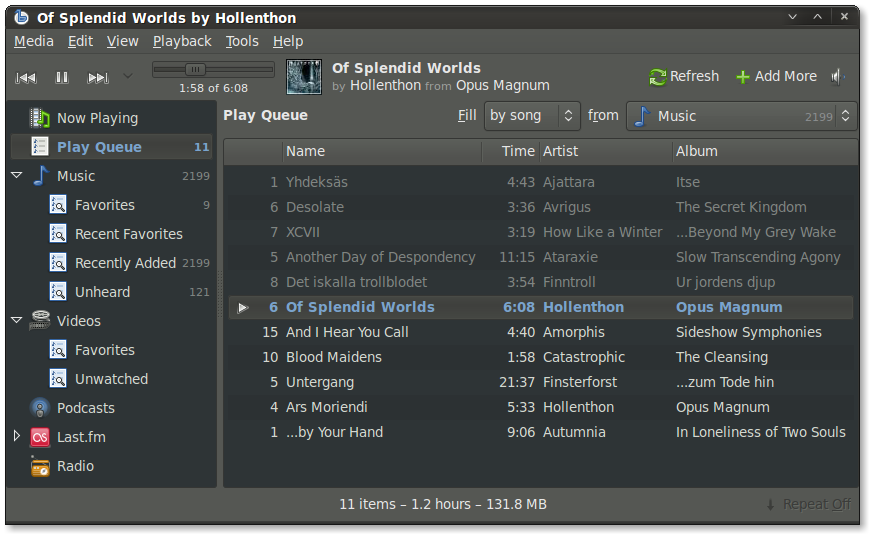The width and height of the screenshot is (869, 534).
Task: Click the Unwatched playlist icon
Action: pos(58,378)
